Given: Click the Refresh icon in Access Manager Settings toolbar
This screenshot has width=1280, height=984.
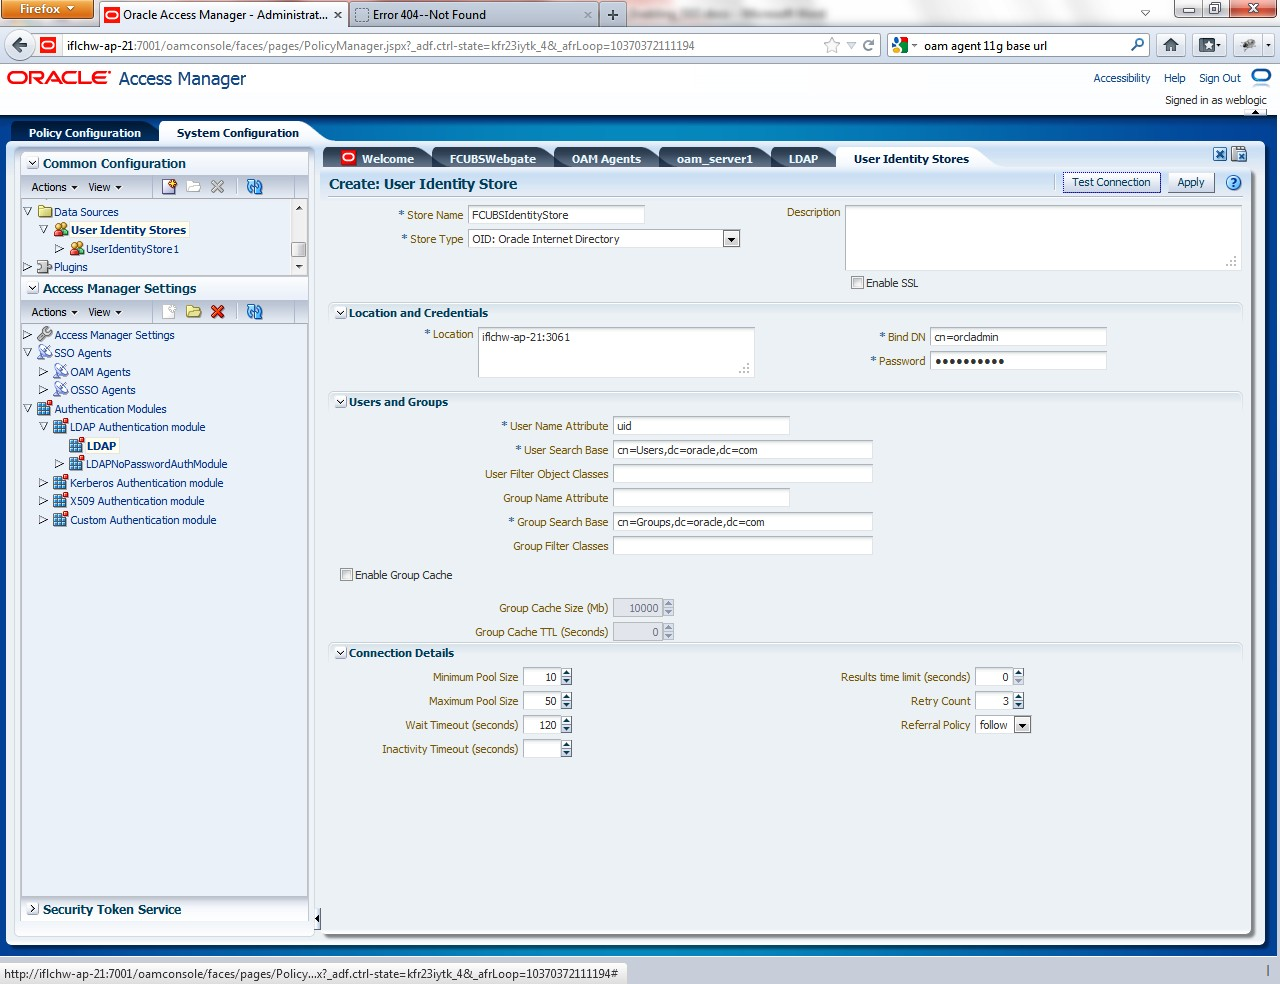Looking at the screenshot, I should (255, 312).
